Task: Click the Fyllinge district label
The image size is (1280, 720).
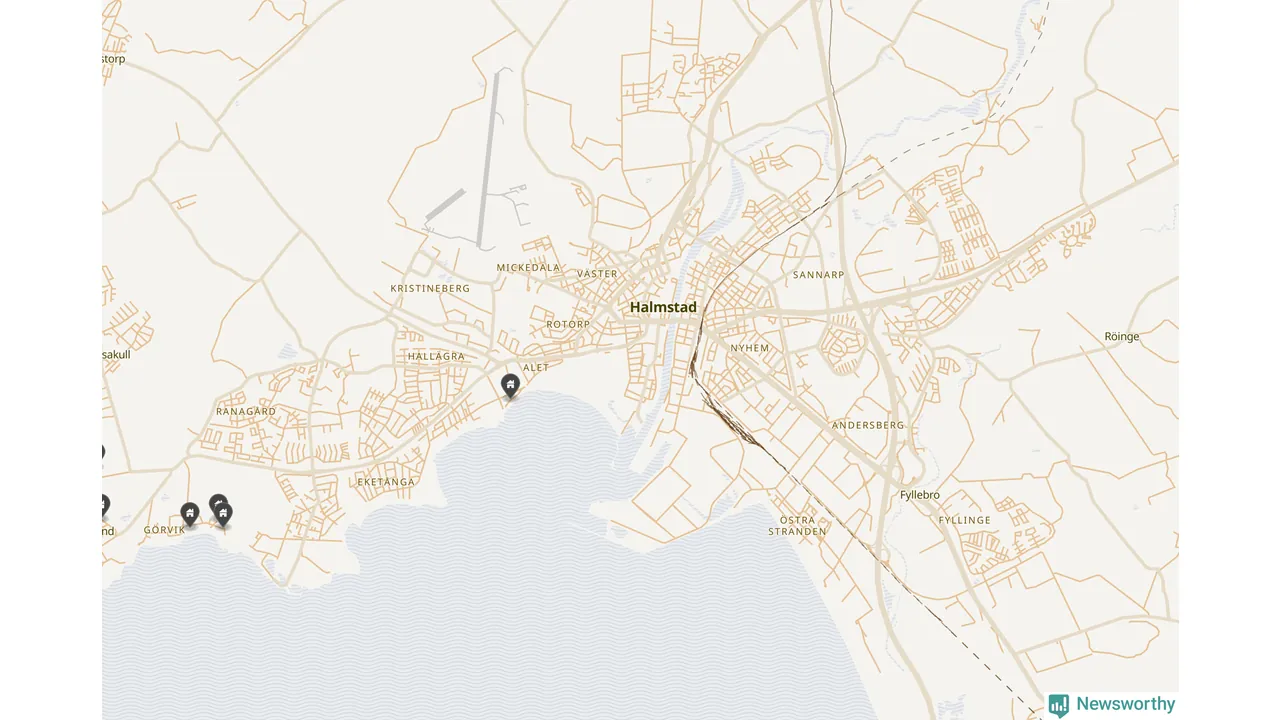Action: point(965,520)
